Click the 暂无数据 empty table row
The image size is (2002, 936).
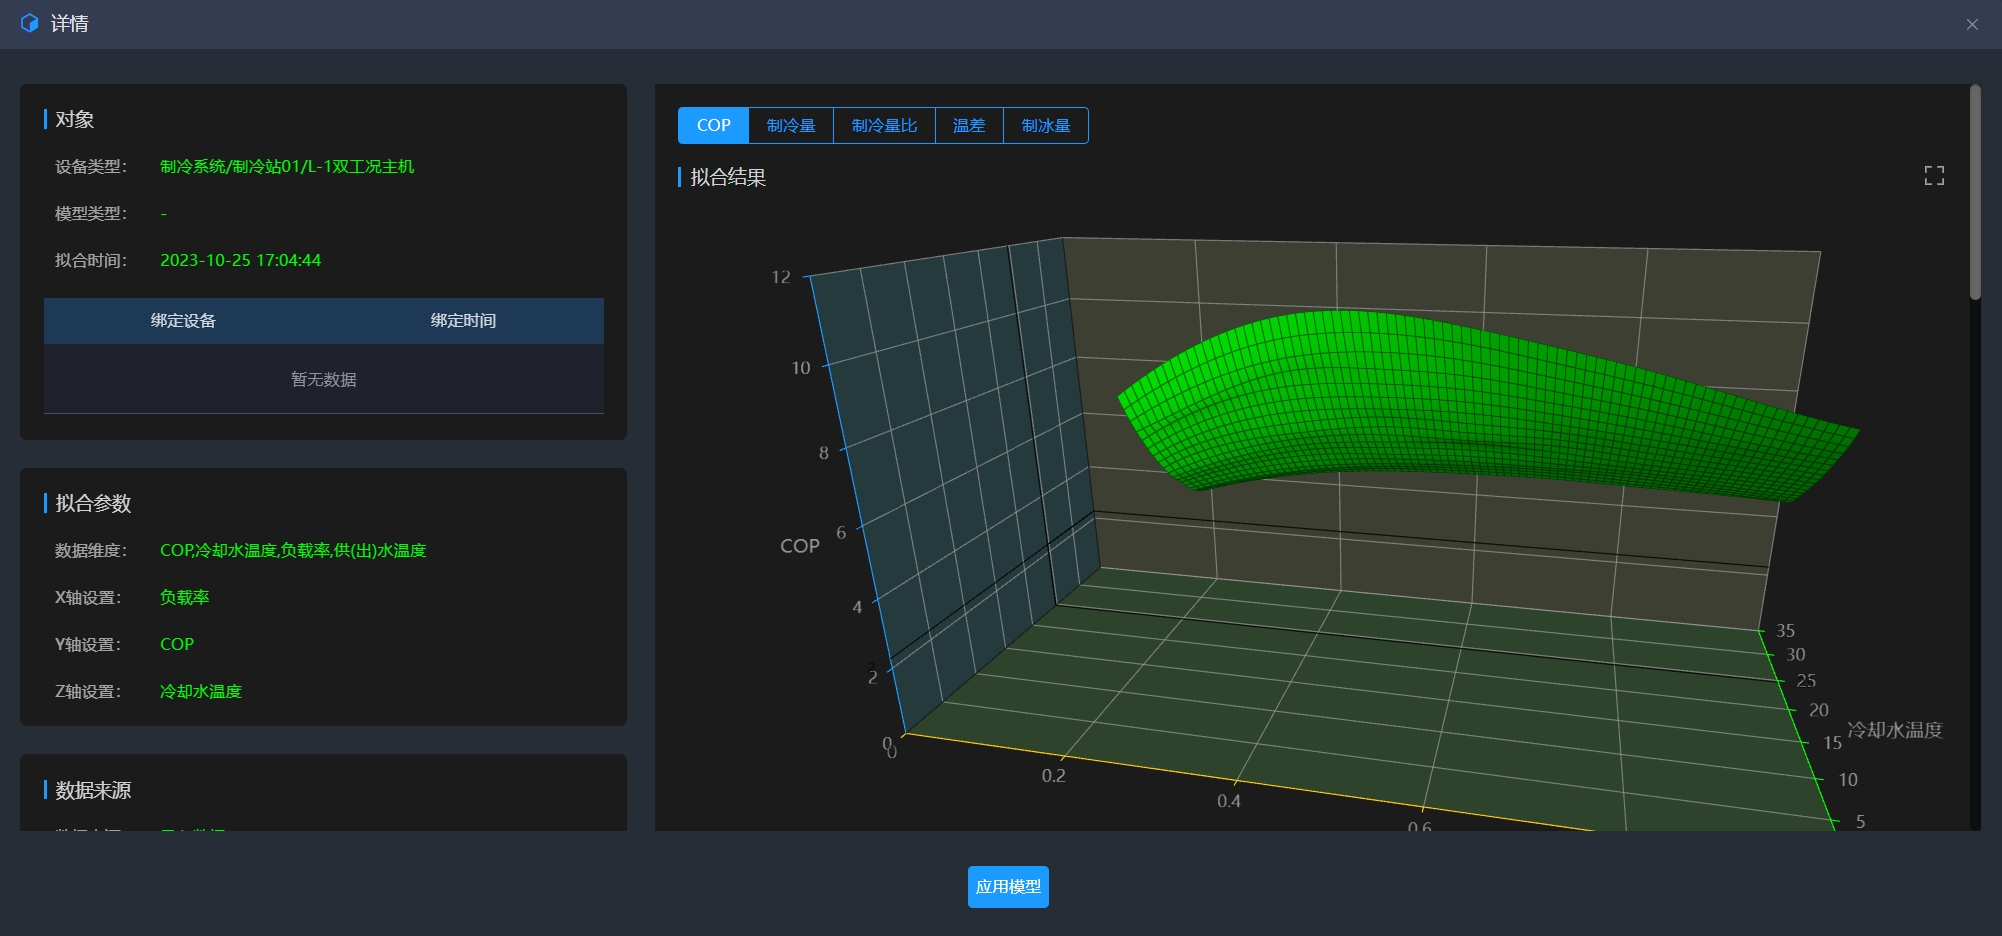pyautogui.click(x=323, y=380)
